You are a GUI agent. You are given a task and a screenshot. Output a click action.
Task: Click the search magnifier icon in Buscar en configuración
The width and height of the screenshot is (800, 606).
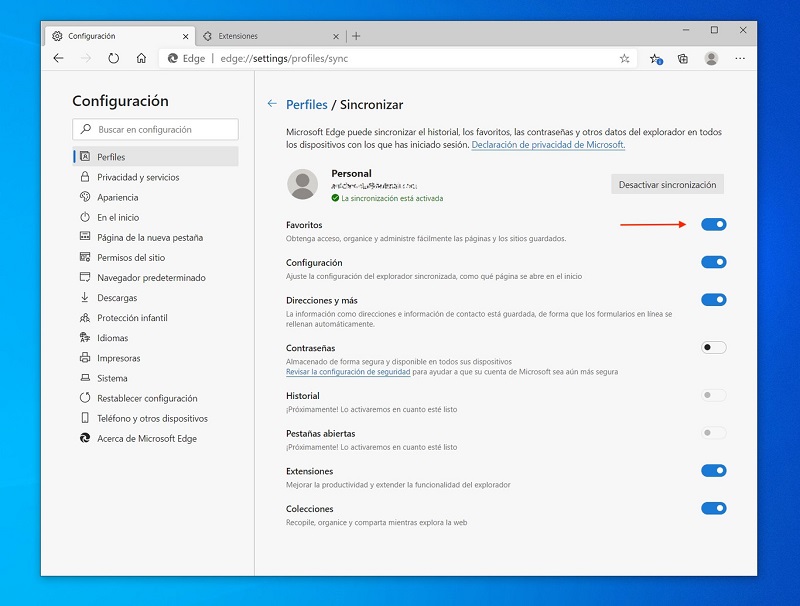(x=86, y=129)
